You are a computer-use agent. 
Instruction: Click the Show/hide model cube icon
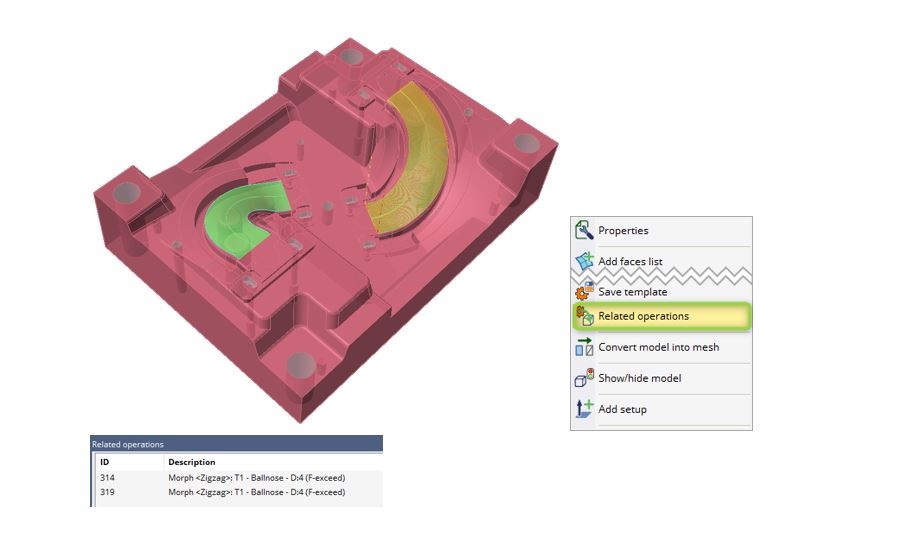click(584, 378)
